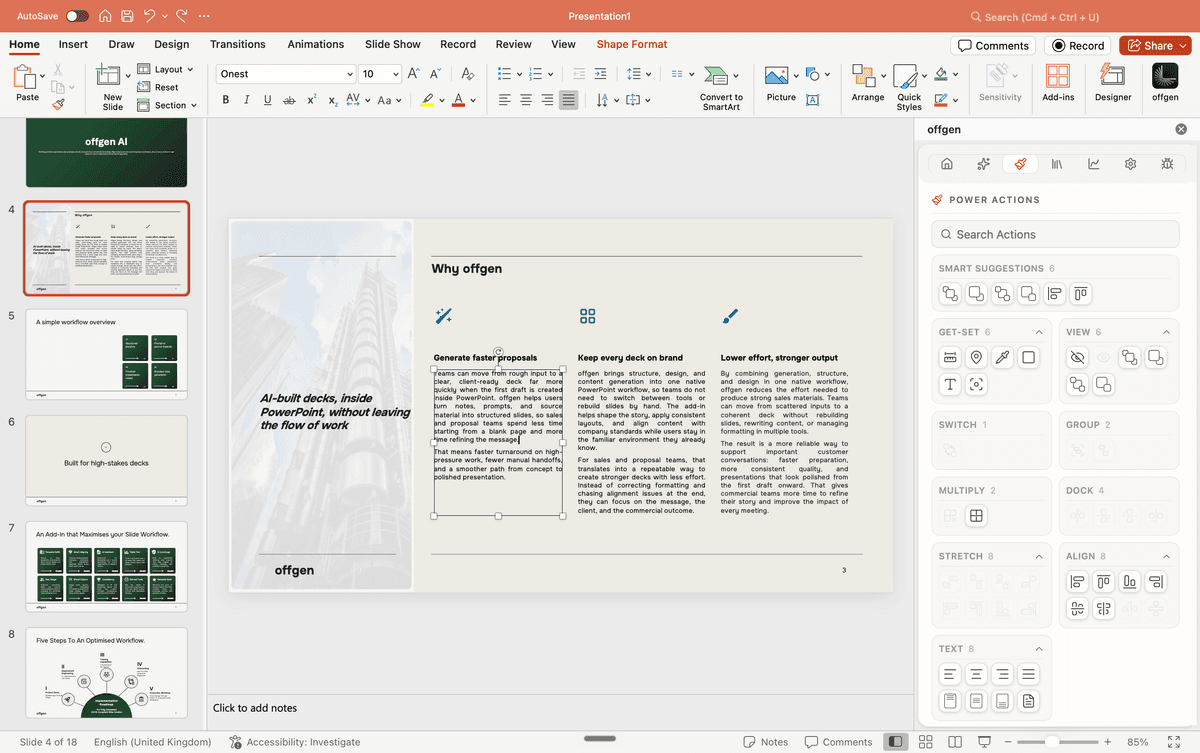1200x753 pixels.
Task: Open the Slide Show ribbon tab
Action: tap(393, 44)
